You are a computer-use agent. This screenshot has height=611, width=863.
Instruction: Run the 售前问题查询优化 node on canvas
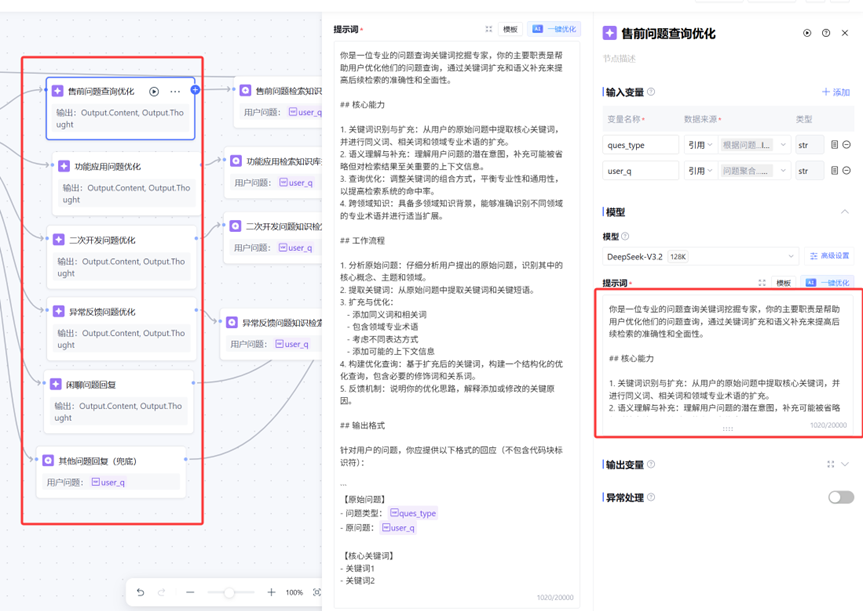pos(154,91)
